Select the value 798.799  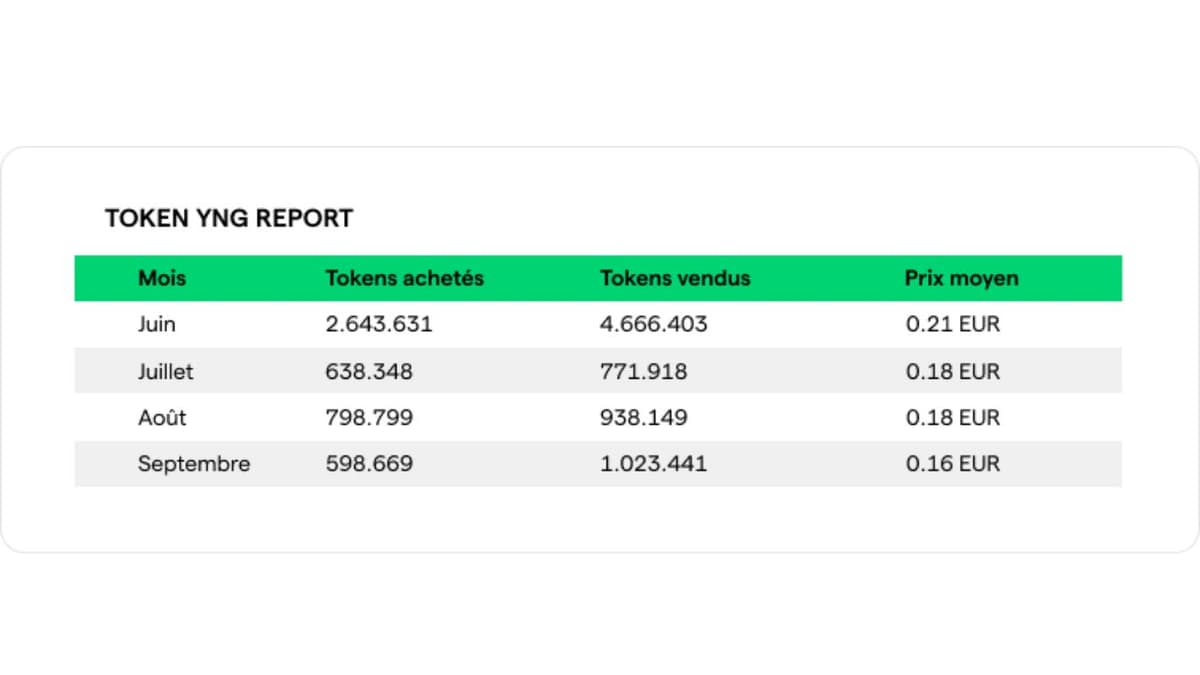[369, 417]
